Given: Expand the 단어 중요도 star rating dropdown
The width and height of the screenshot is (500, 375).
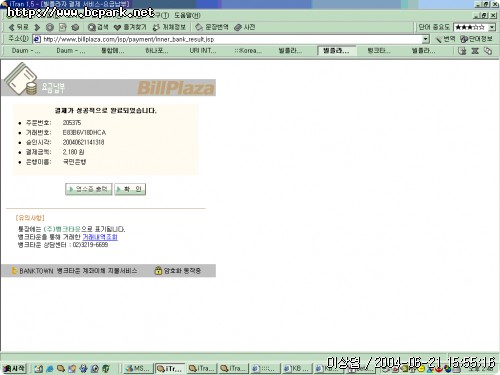Looking at the screenshot, I should click(492, 27).
